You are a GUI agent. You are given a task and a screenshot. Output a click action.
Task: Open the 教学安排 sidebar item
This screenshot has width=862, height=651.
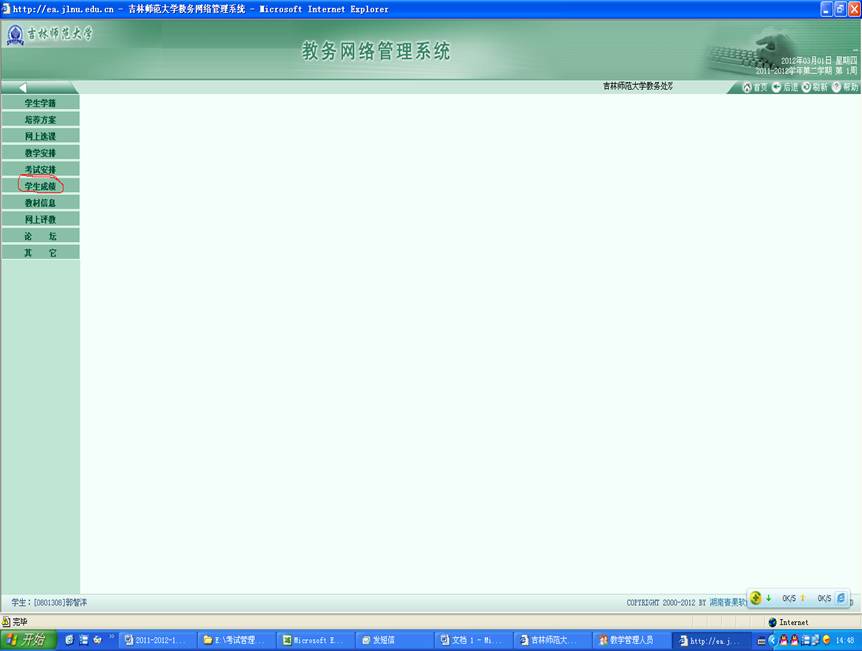point(40,153)
